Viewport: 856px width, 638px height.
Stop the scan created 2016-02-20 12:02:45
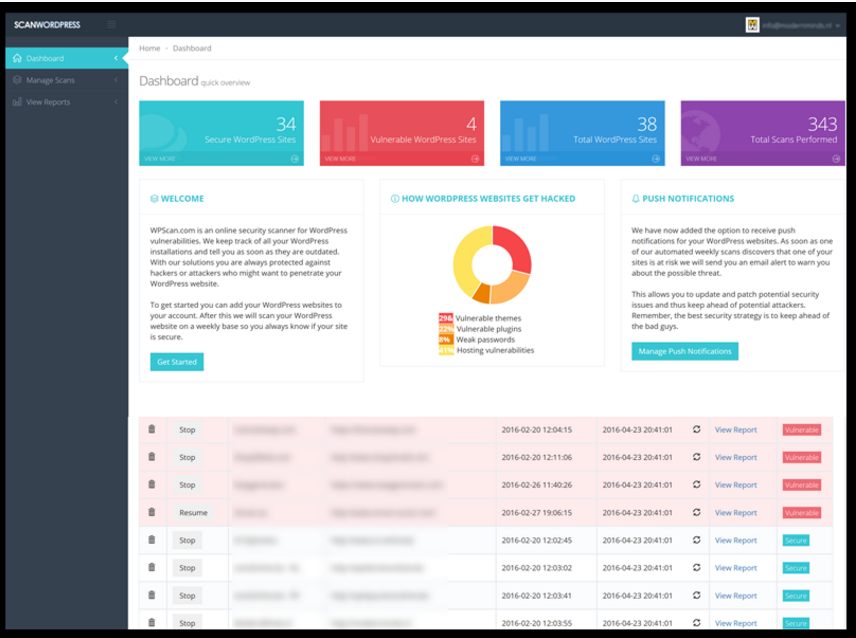187,540
